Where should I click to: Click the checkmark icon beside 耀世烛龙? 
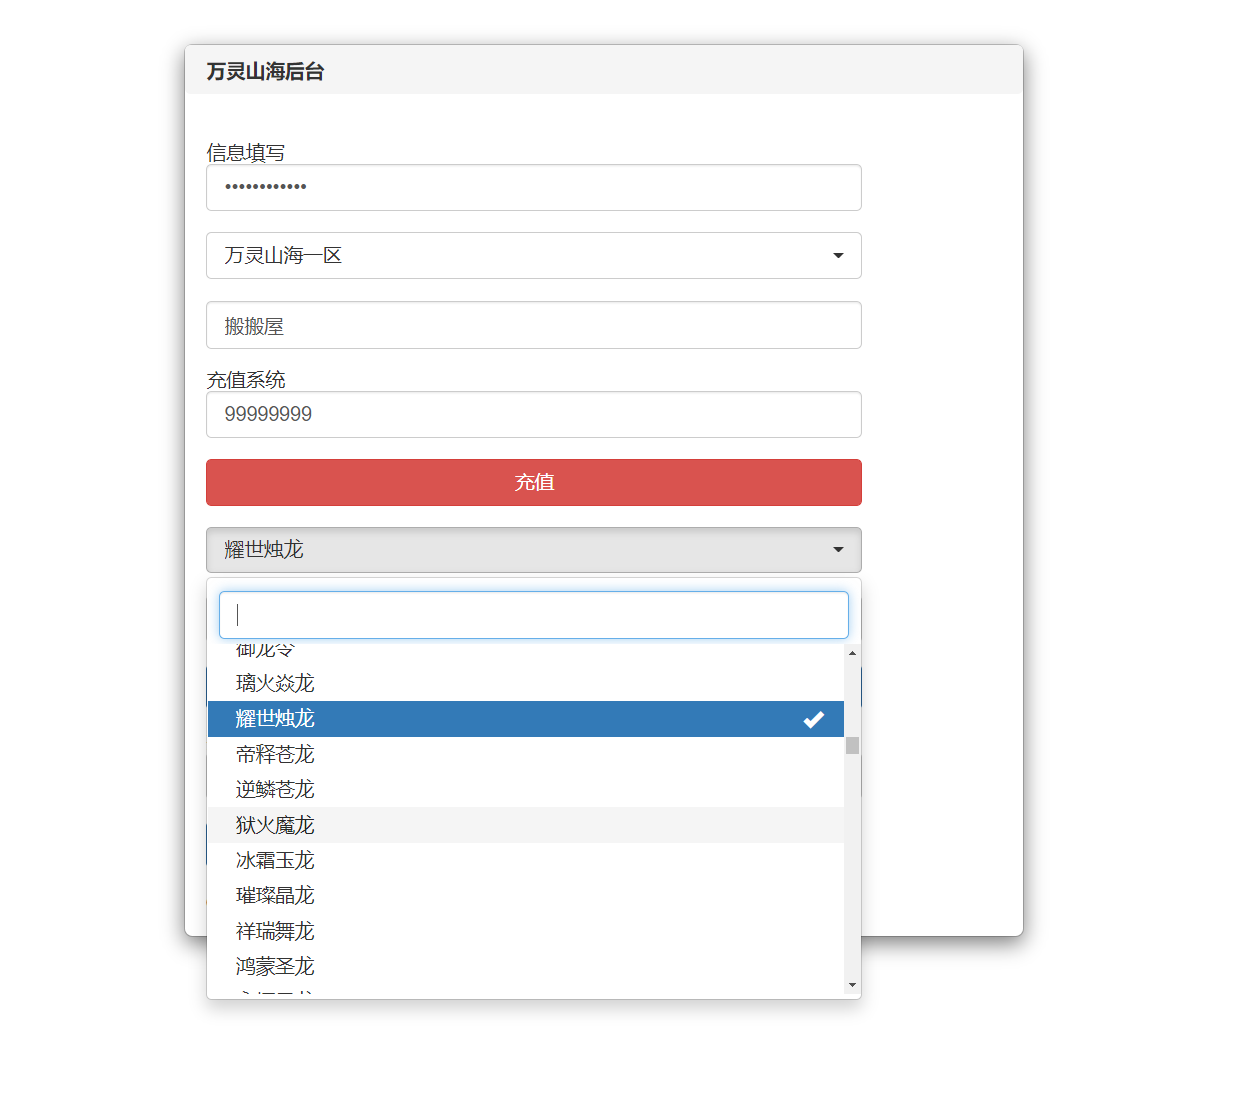coord(813,719)
